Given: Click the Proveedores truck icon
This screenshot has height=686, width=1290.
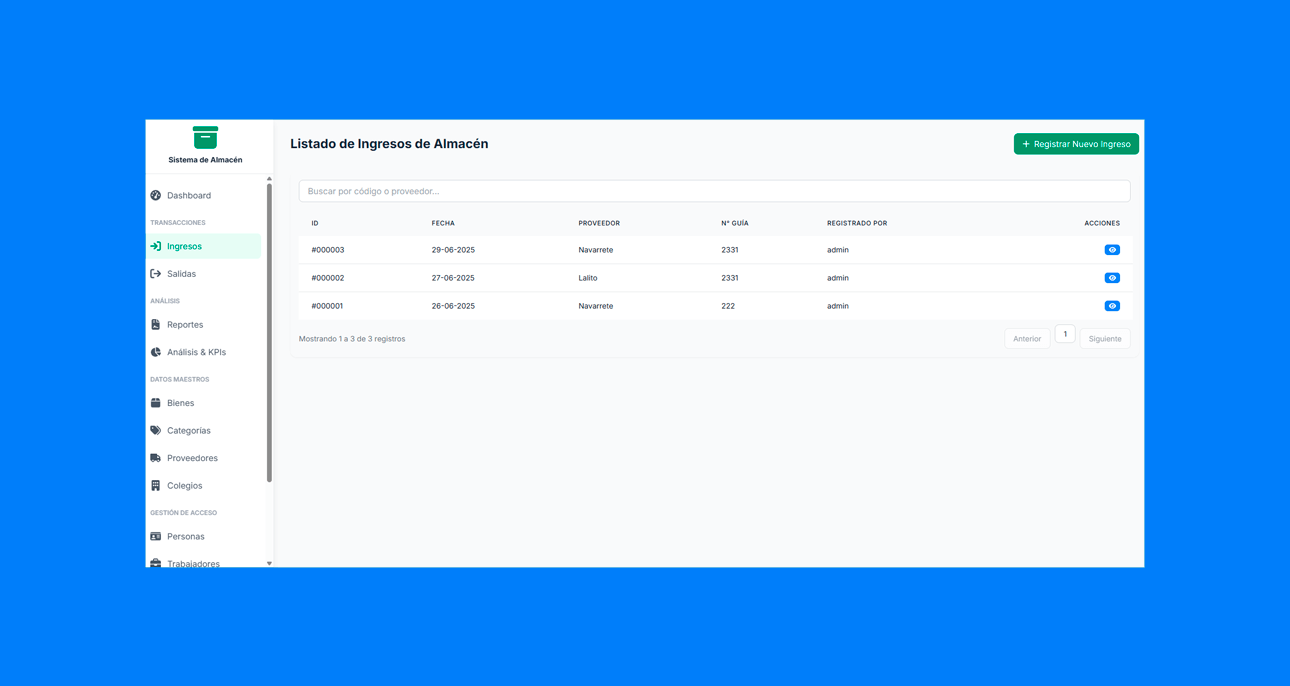Looking at the screenshot, I should tap(156, 458).
